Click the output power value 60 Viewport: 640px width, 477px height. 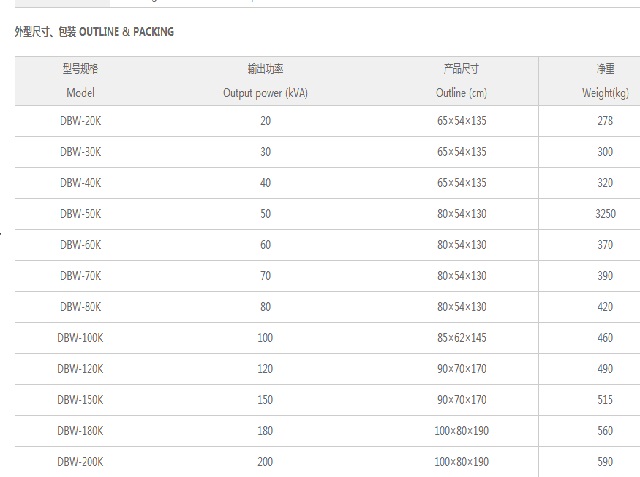coord(265,245)
